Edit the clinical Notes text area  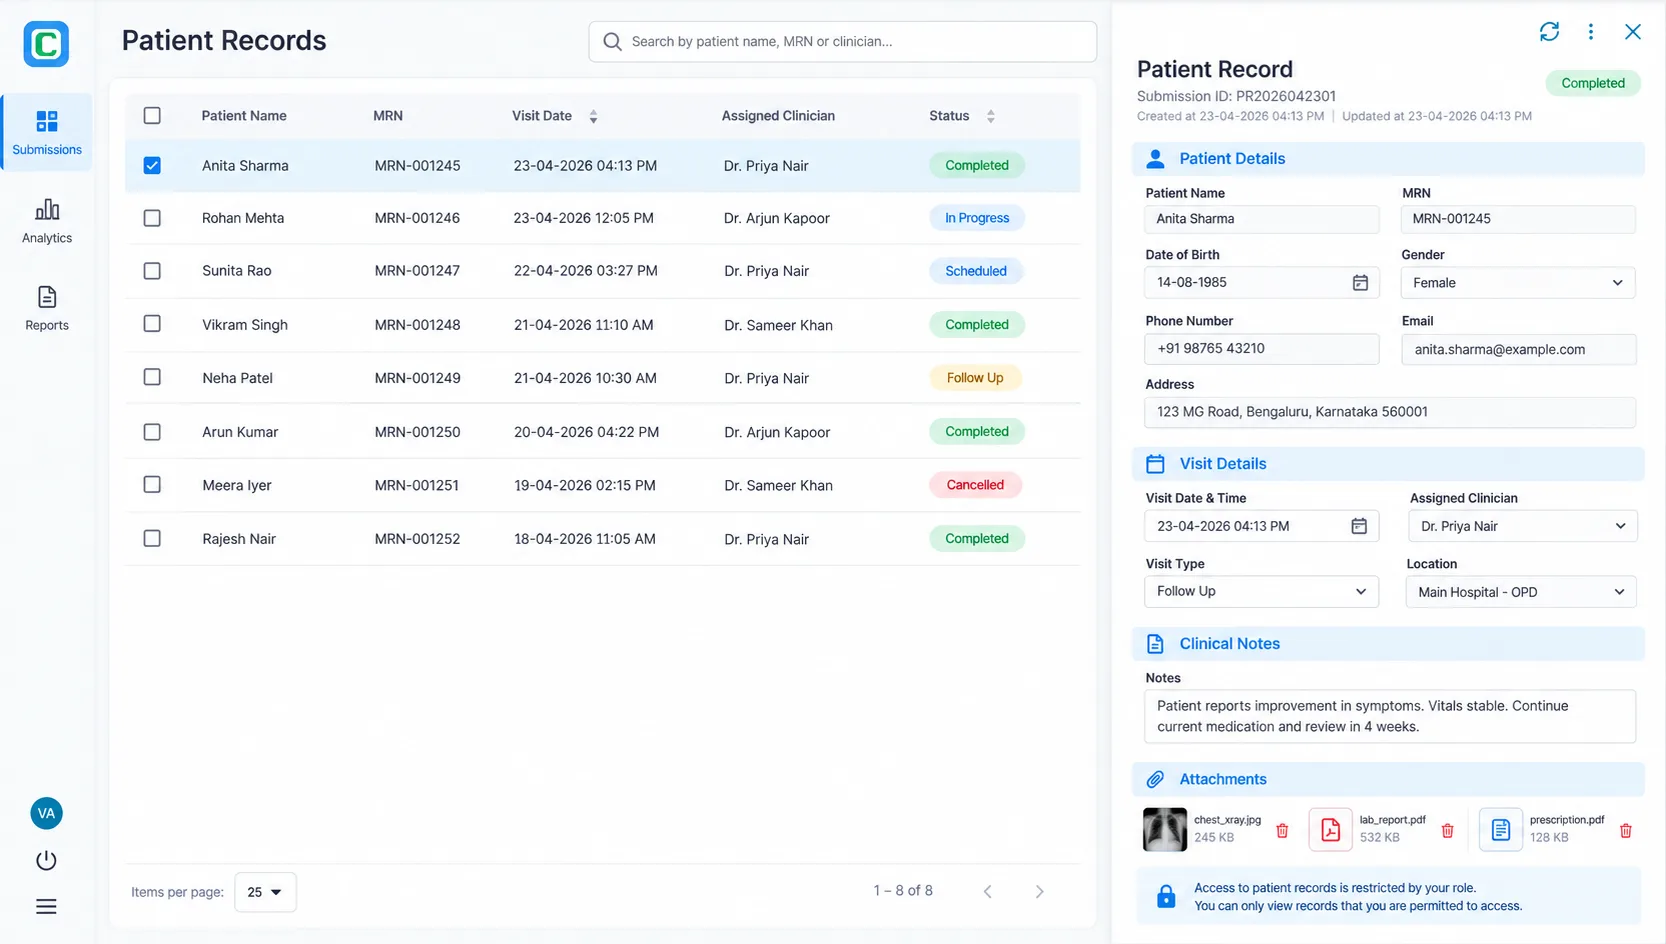tap(1390, 716)
